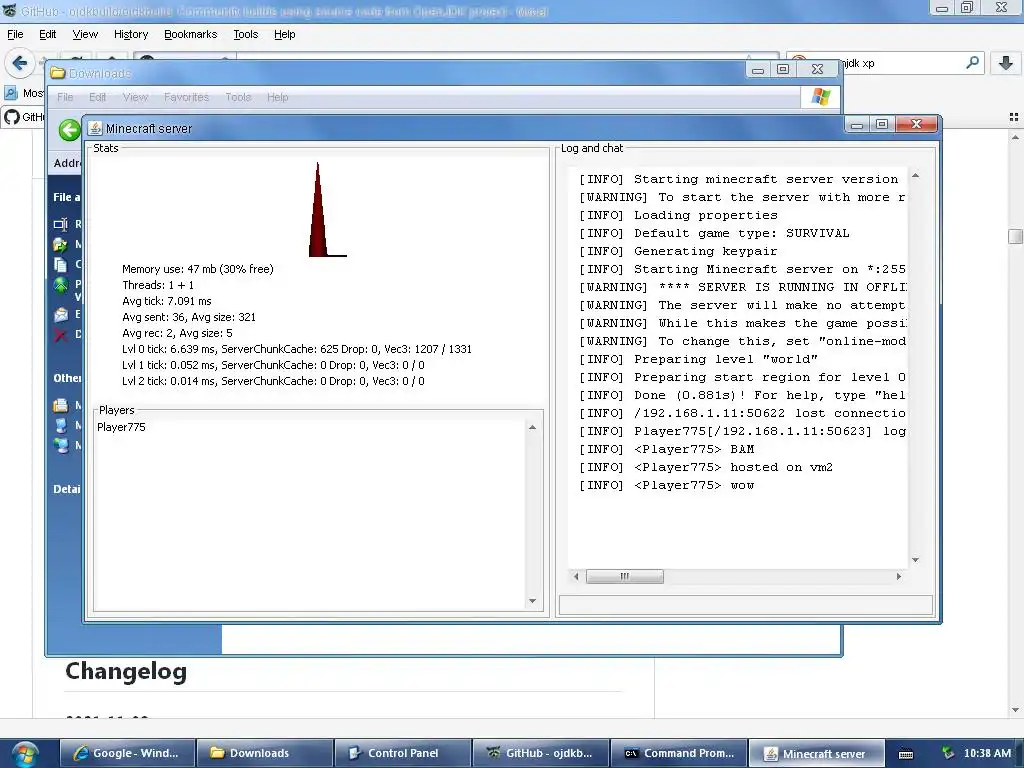Click the Java icon in Minecraft server title bar

pyautogui.click(x=95, y=128)
